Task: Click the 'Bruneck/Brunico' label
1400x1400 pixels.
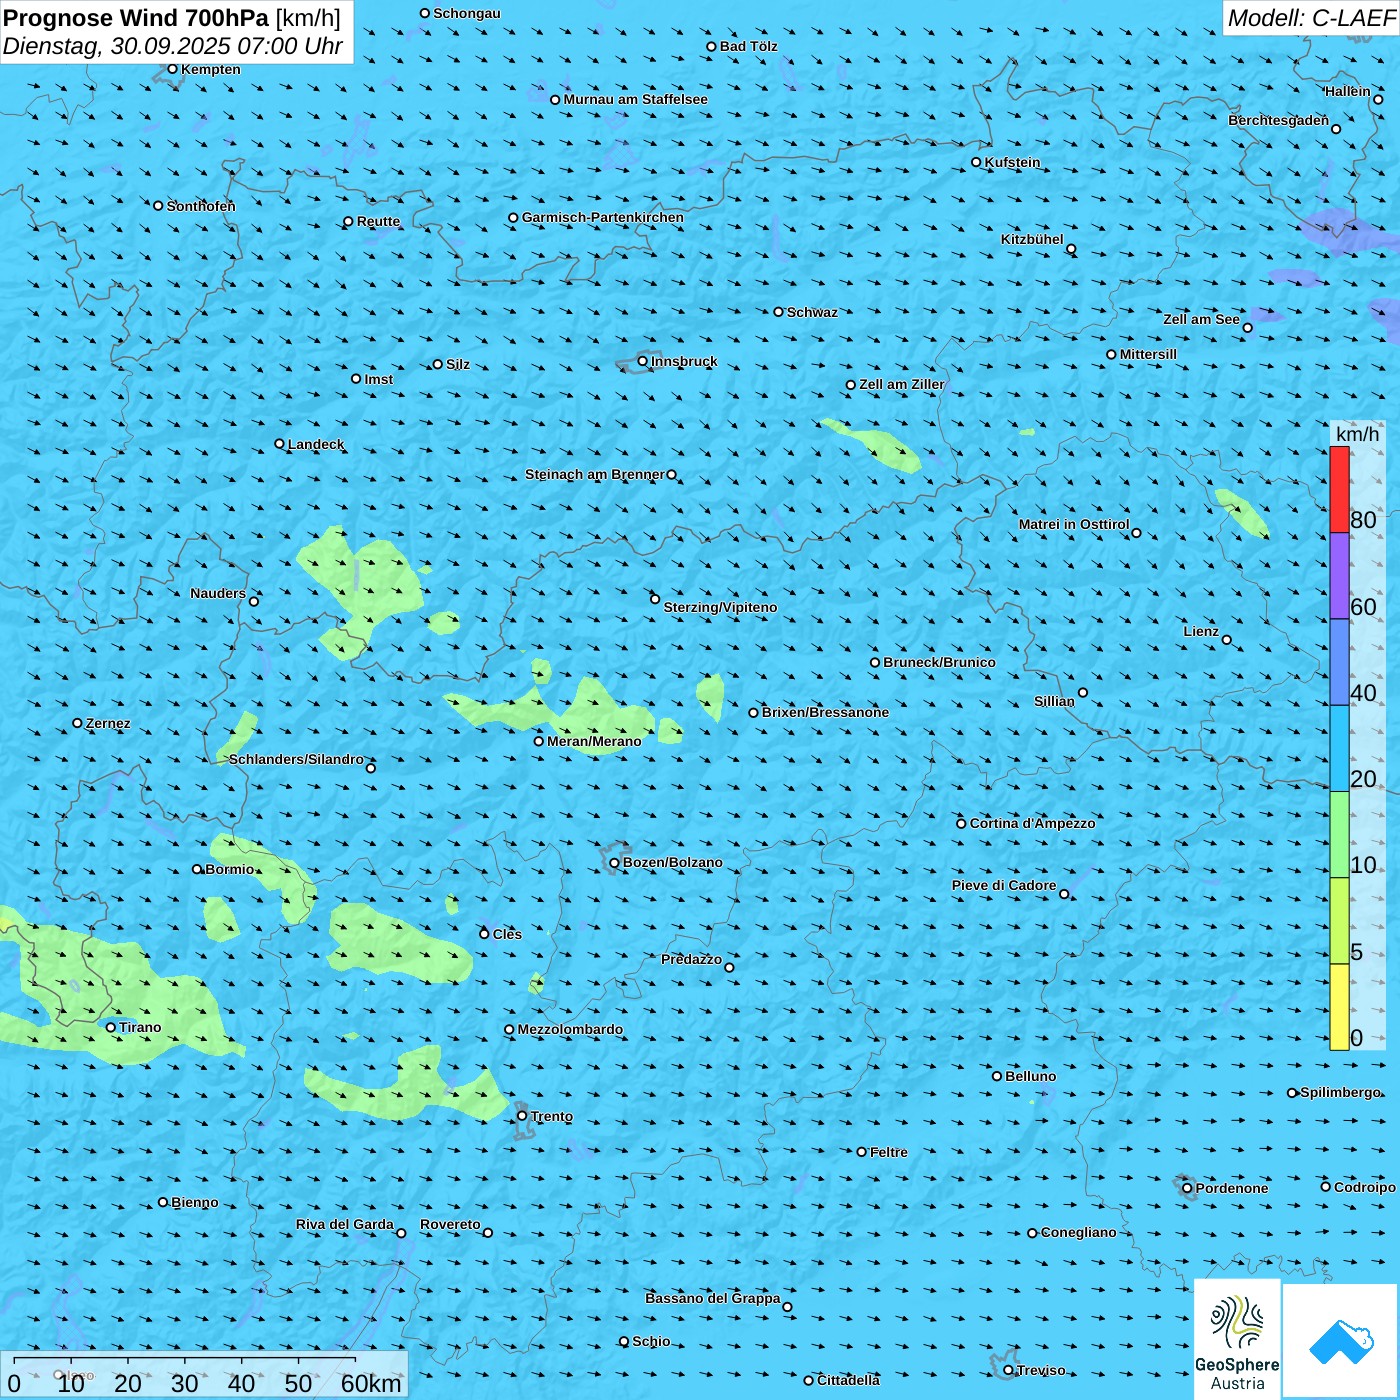Action: 939,662
